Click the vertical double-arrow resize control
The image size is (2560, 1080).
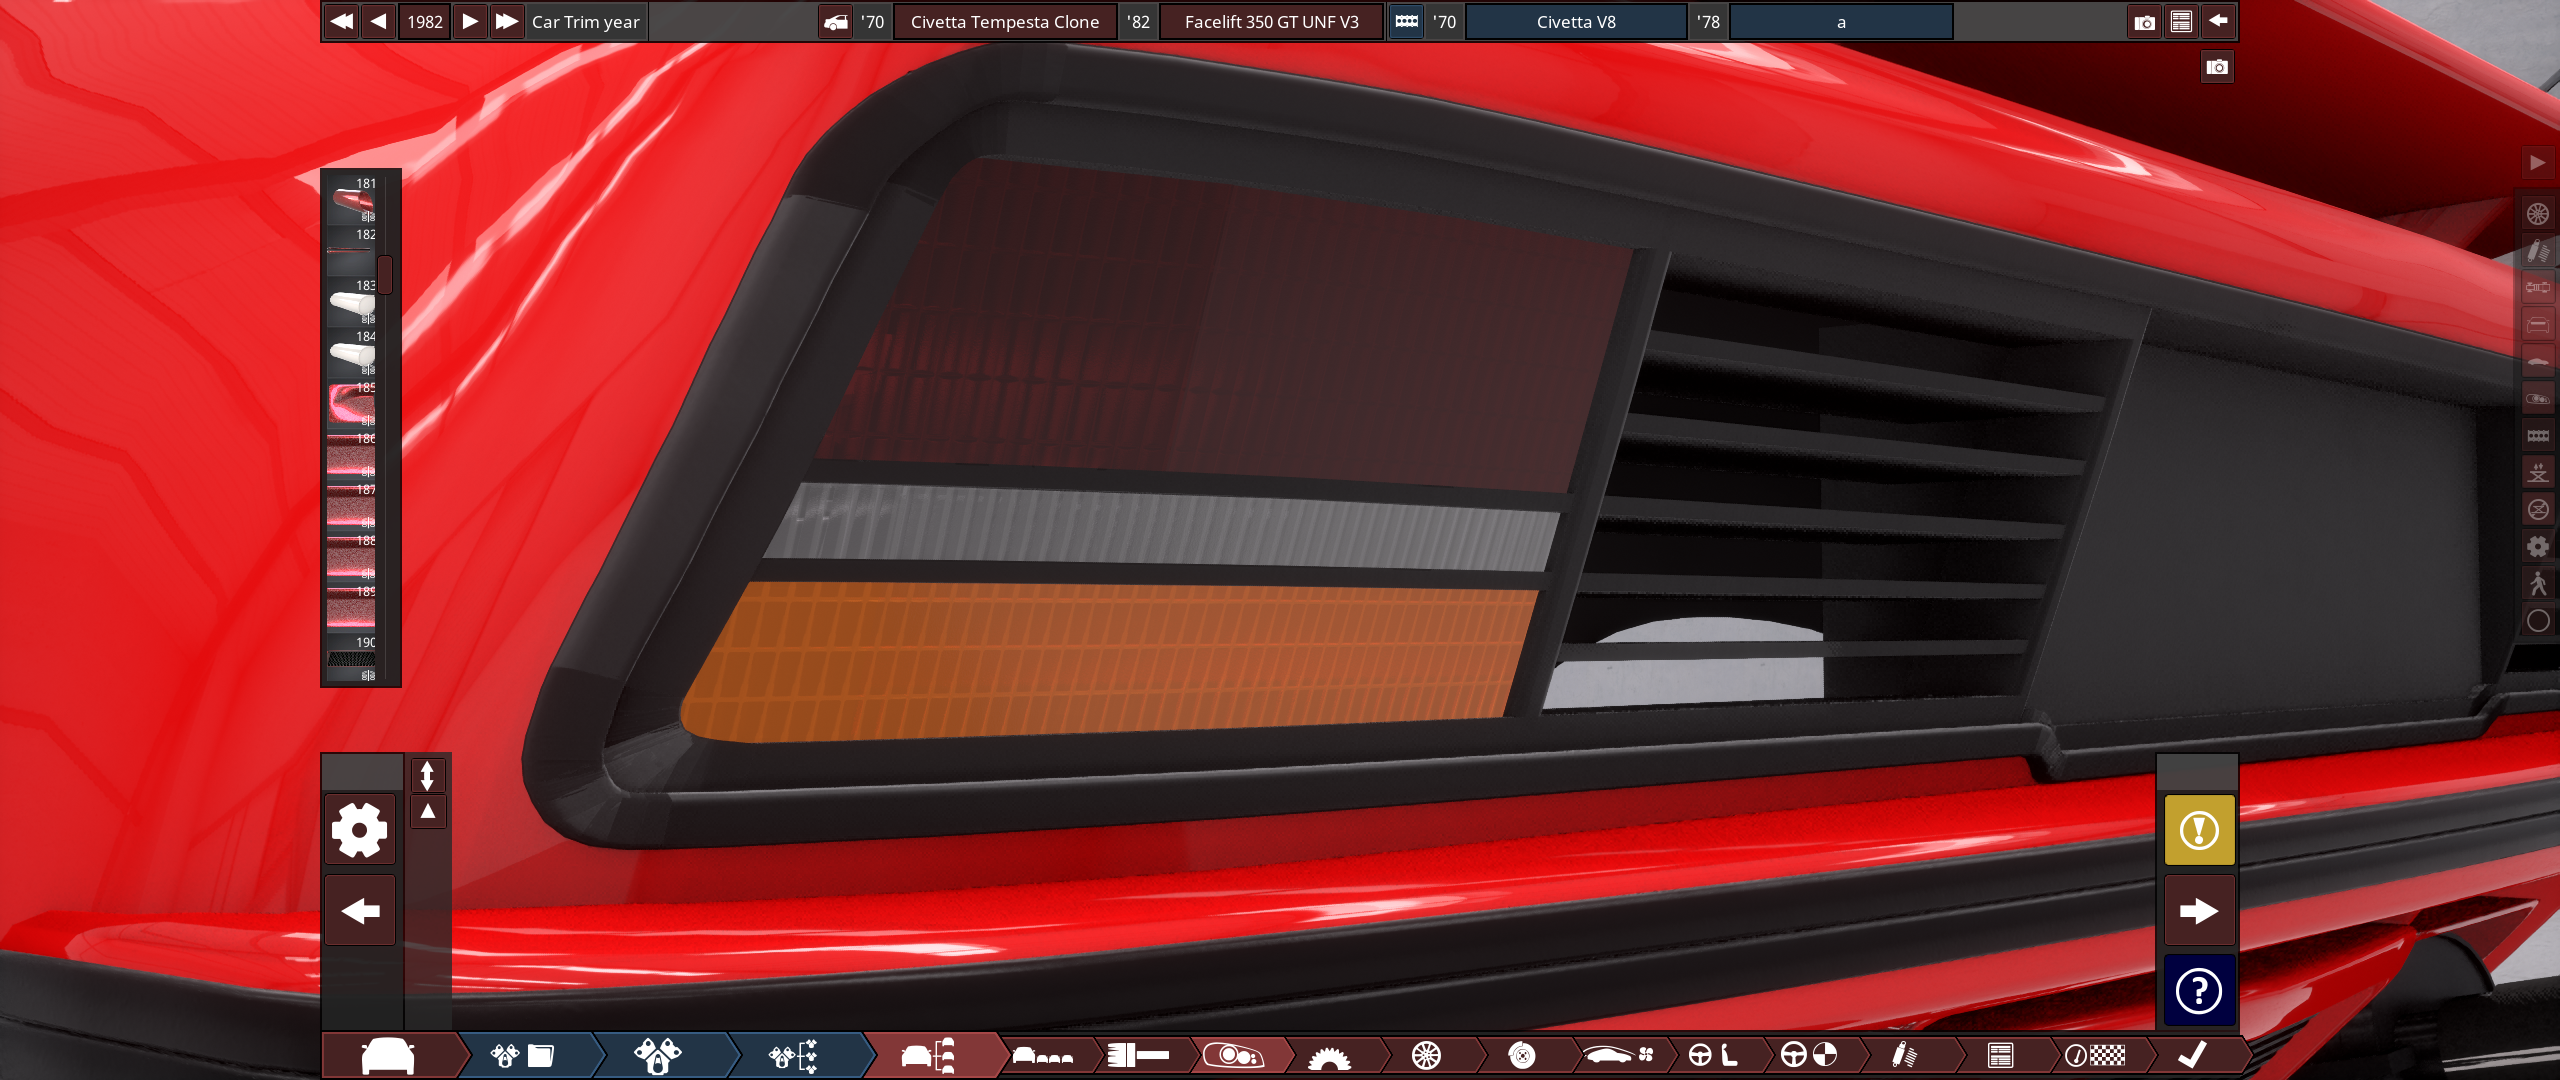click(x=427, y=775)
